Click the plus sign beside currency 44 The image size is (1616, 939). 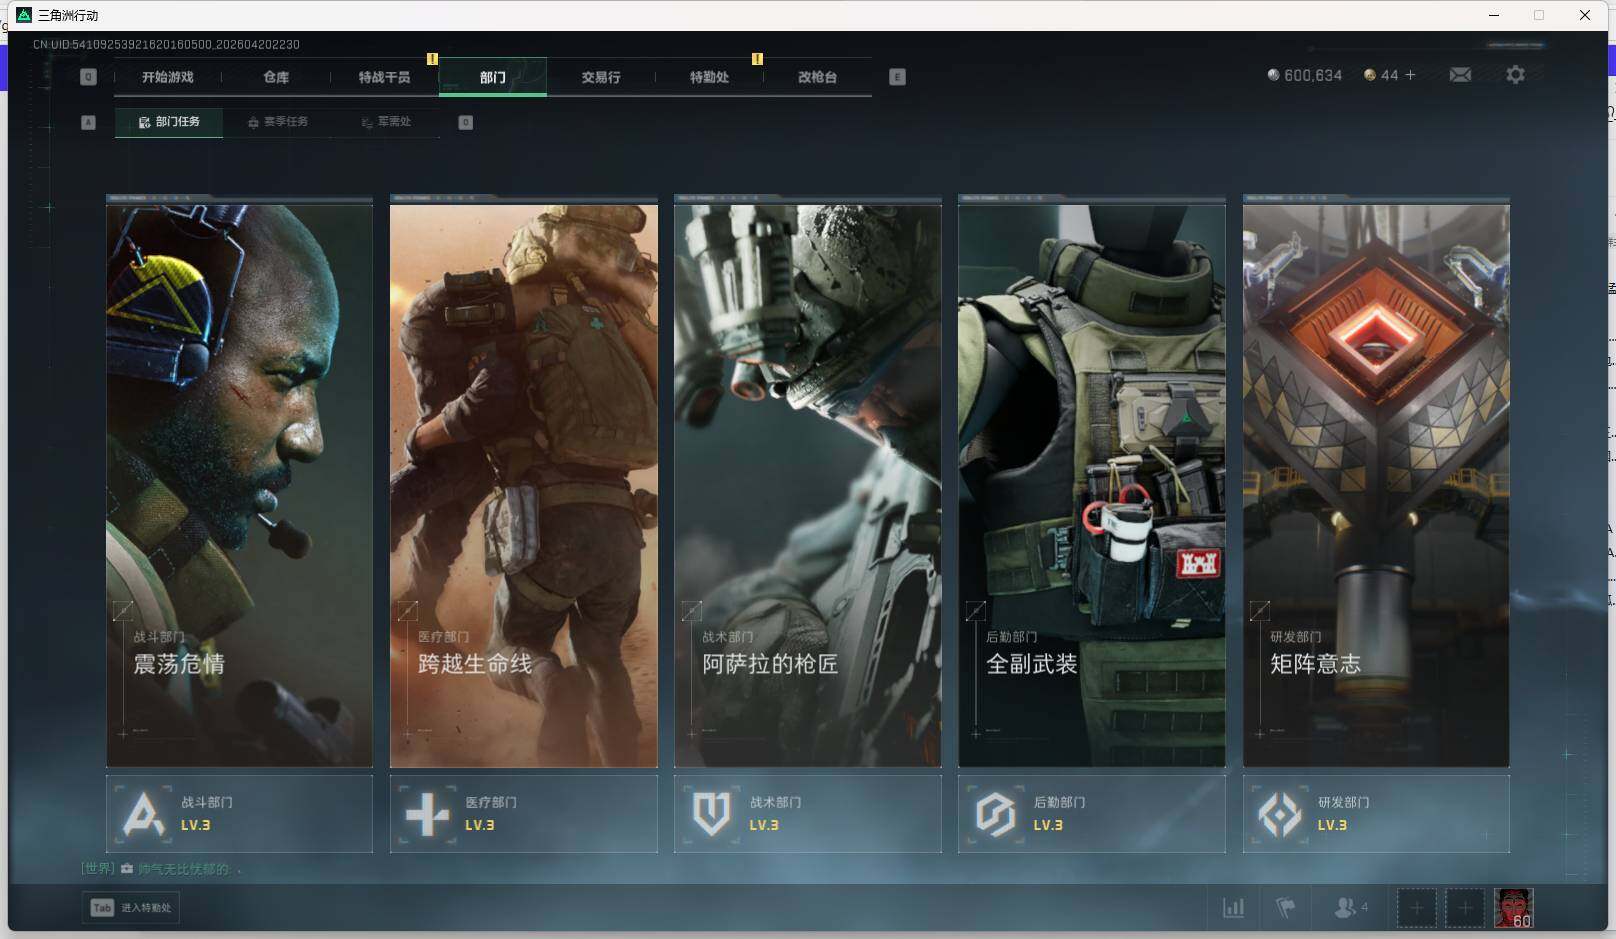[x=1410, y=75]
